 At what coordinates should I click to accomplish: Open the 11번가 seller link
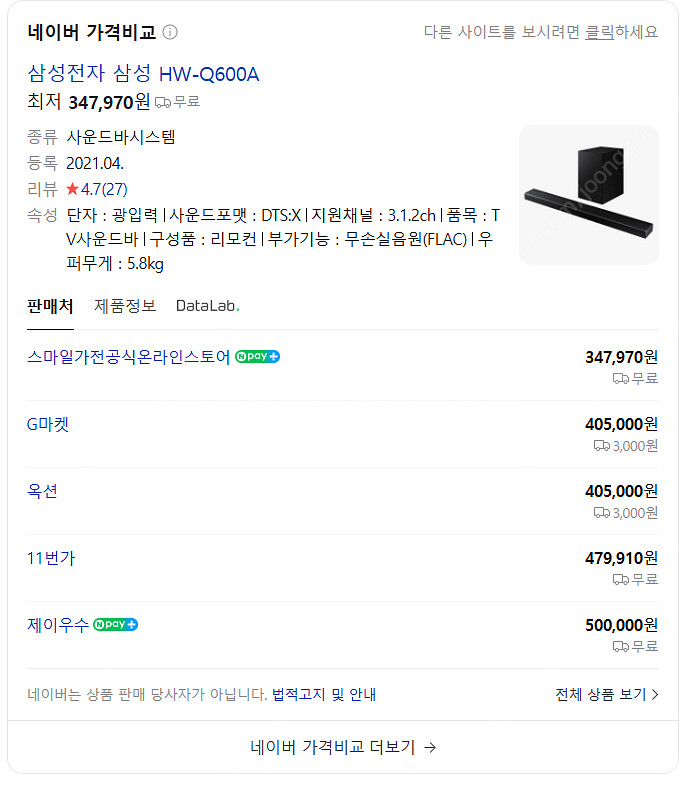click(51, 558)
